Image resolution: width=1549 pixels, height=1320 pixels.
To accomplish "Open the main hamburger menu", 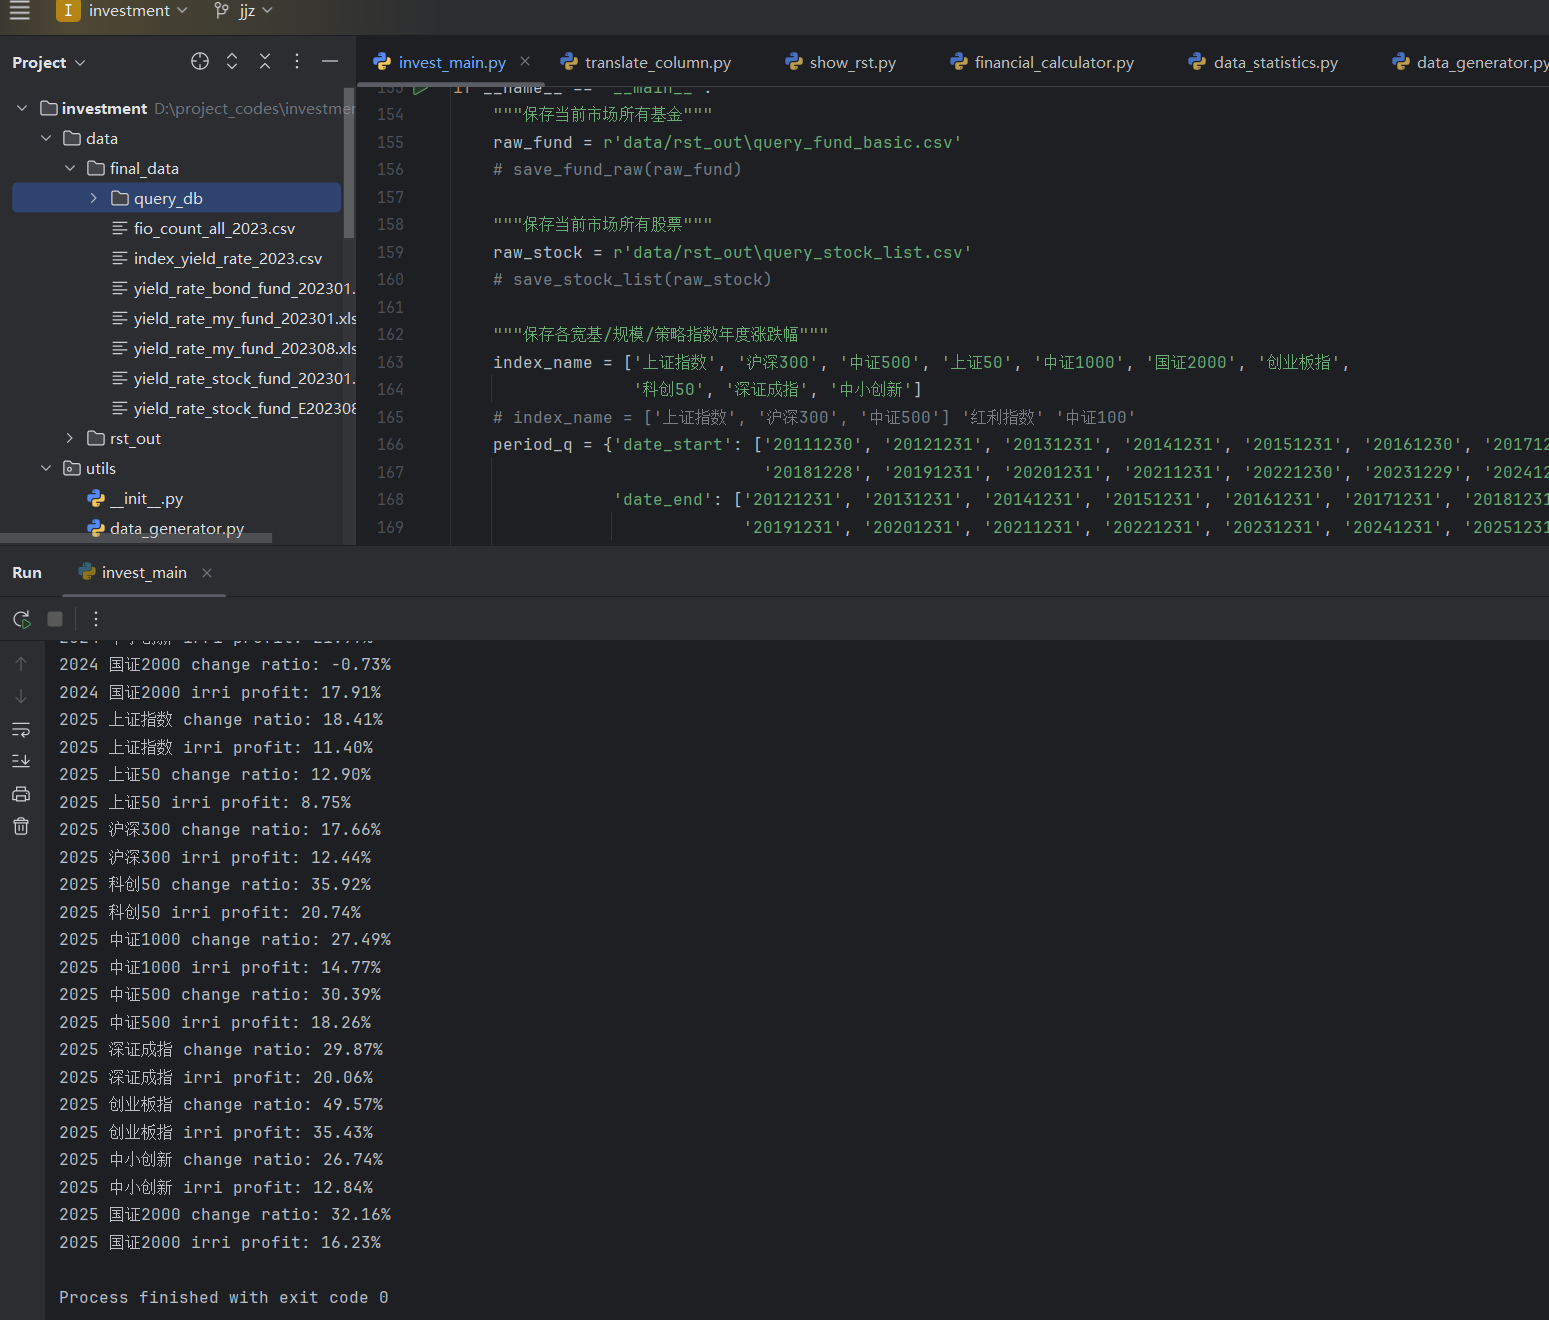I will pos(20,11).
